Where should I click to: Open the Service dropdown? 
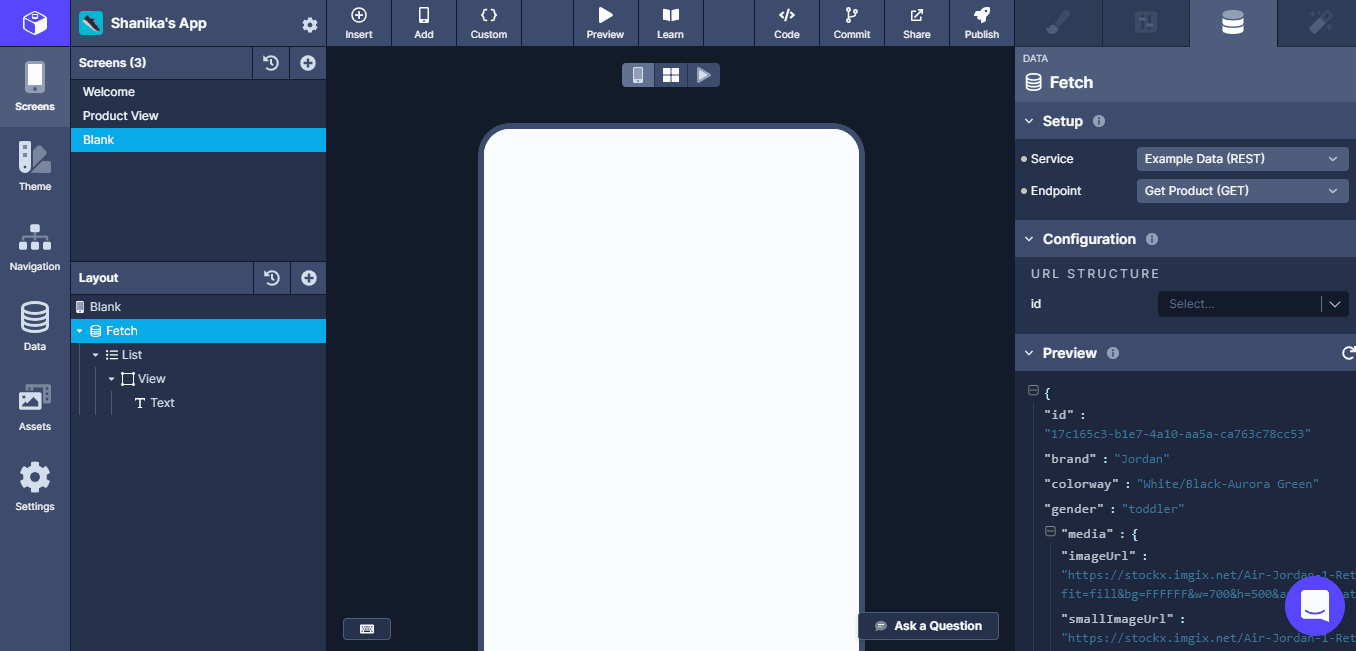click(1242, 159)
